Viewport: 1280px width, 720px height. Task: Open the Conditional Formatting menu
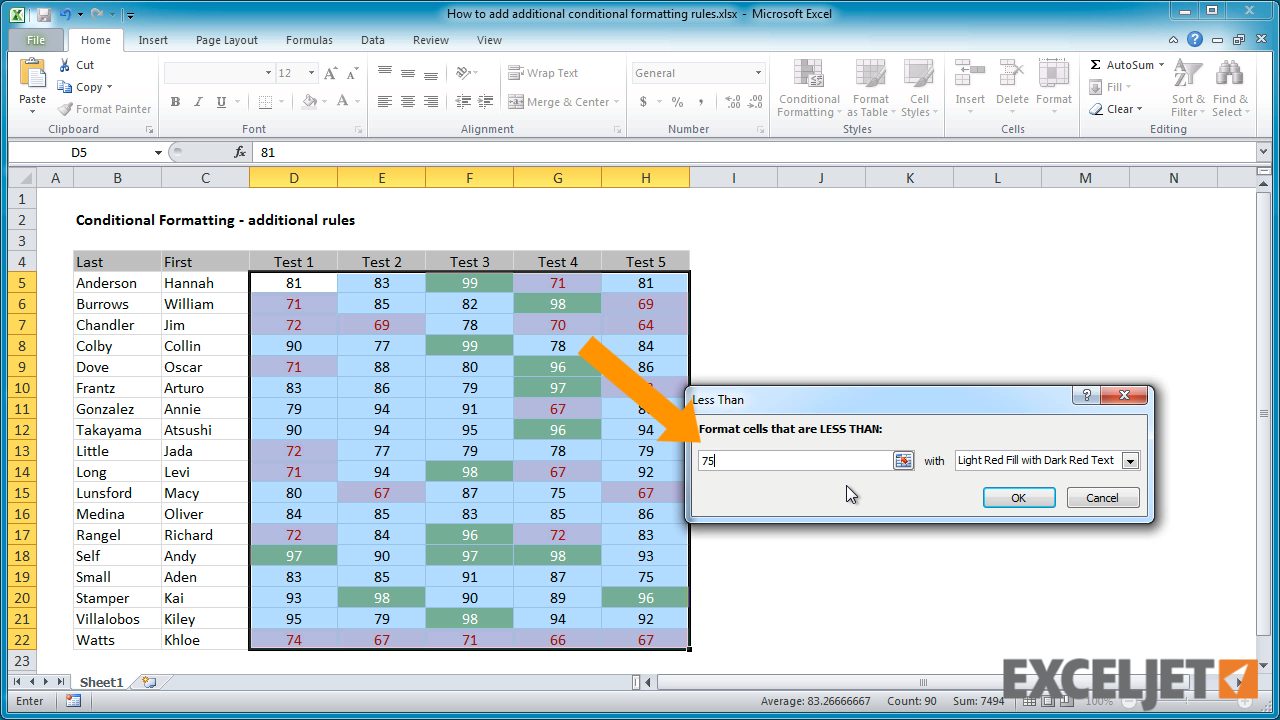point(809,88)
